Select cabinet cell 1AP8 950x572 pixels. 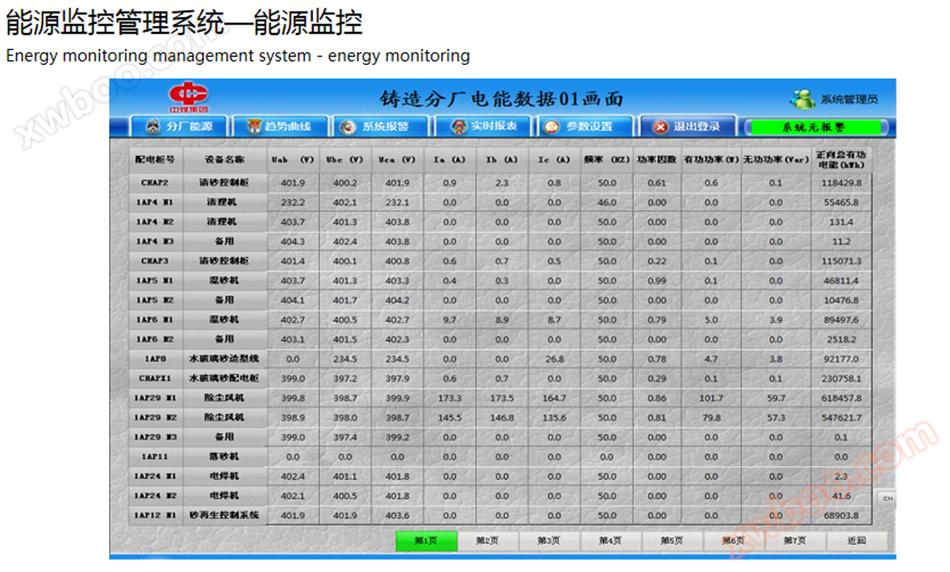(x=155, y=359)
